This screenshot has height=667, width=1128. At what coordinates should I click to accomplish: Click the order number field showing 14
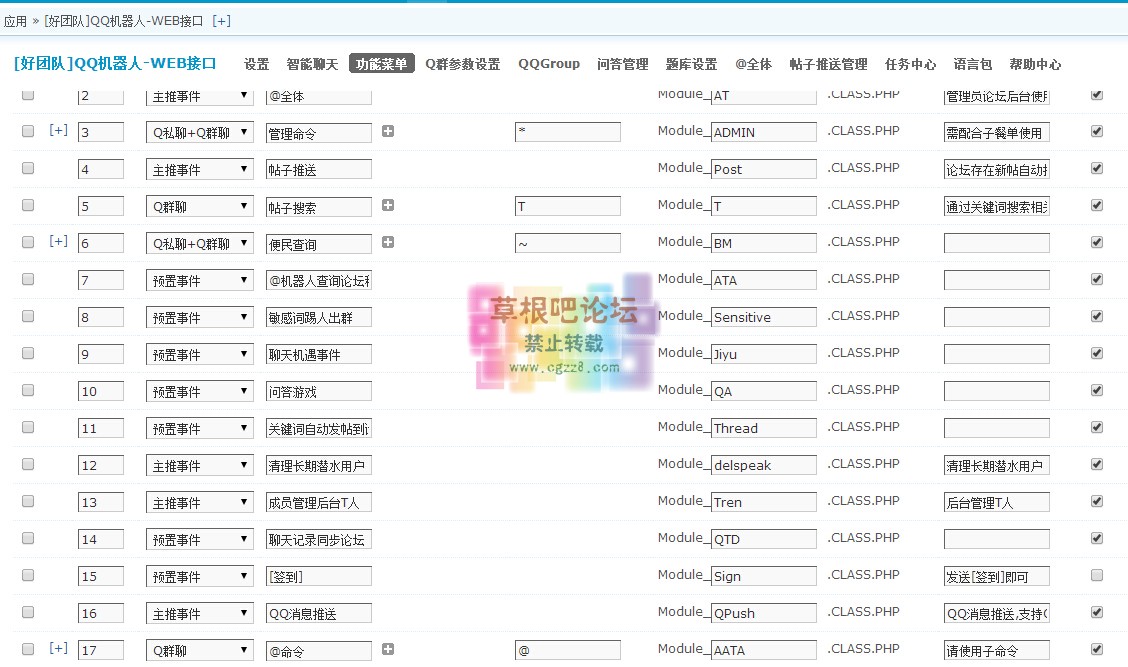pos(100,539)
